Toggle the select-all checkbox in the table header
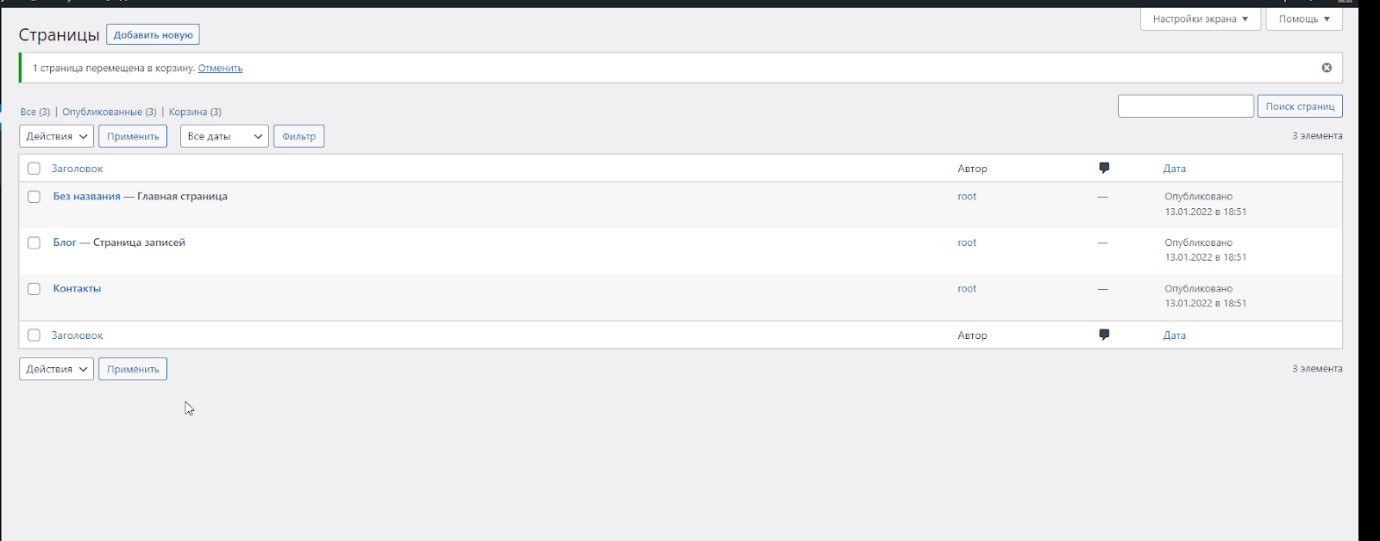The height and width of the screenshot is (541, 1380). pyautogui.click(x=34, y=169)
